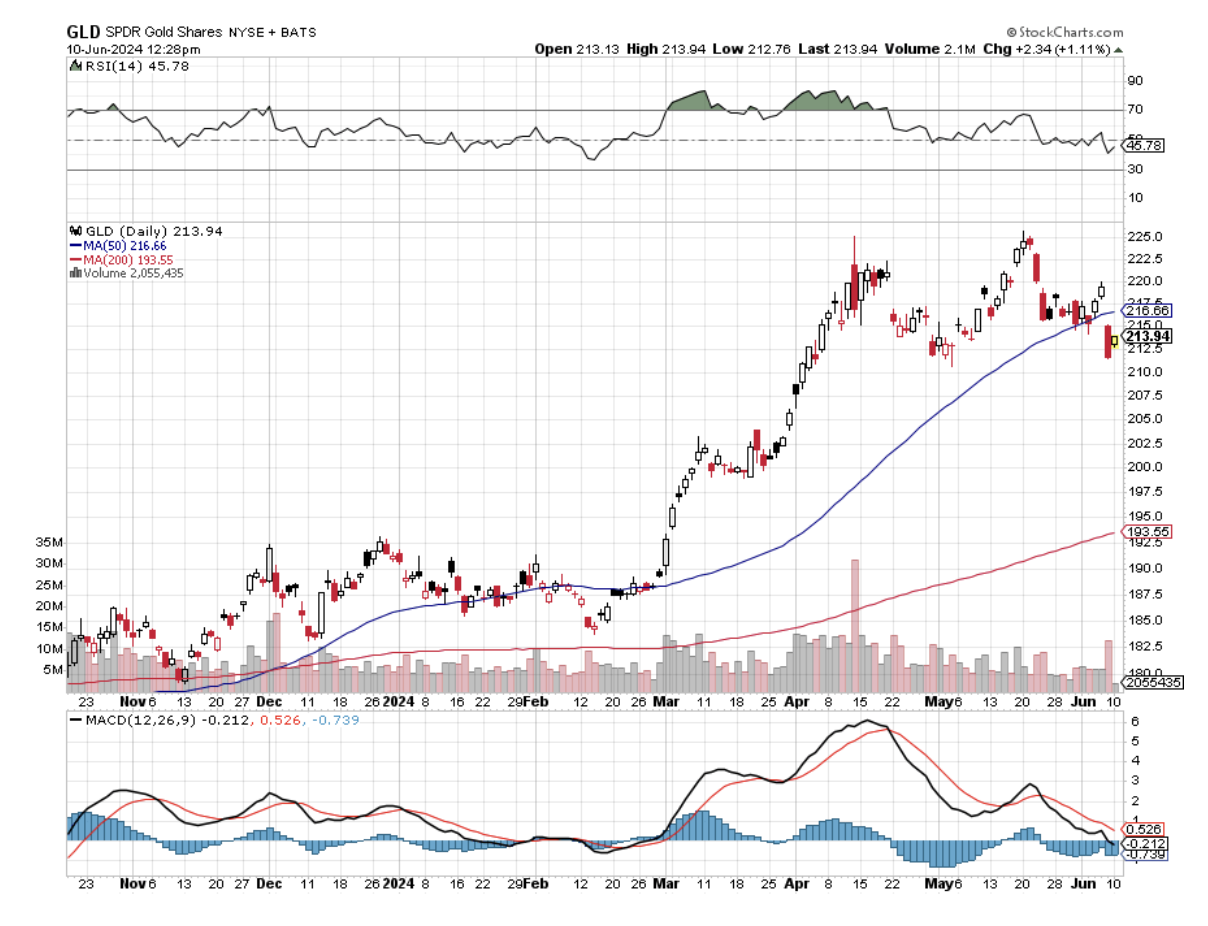Click the High 213.94 value
The height and width of the screenshot is (926, 1208).
(667, 48)
